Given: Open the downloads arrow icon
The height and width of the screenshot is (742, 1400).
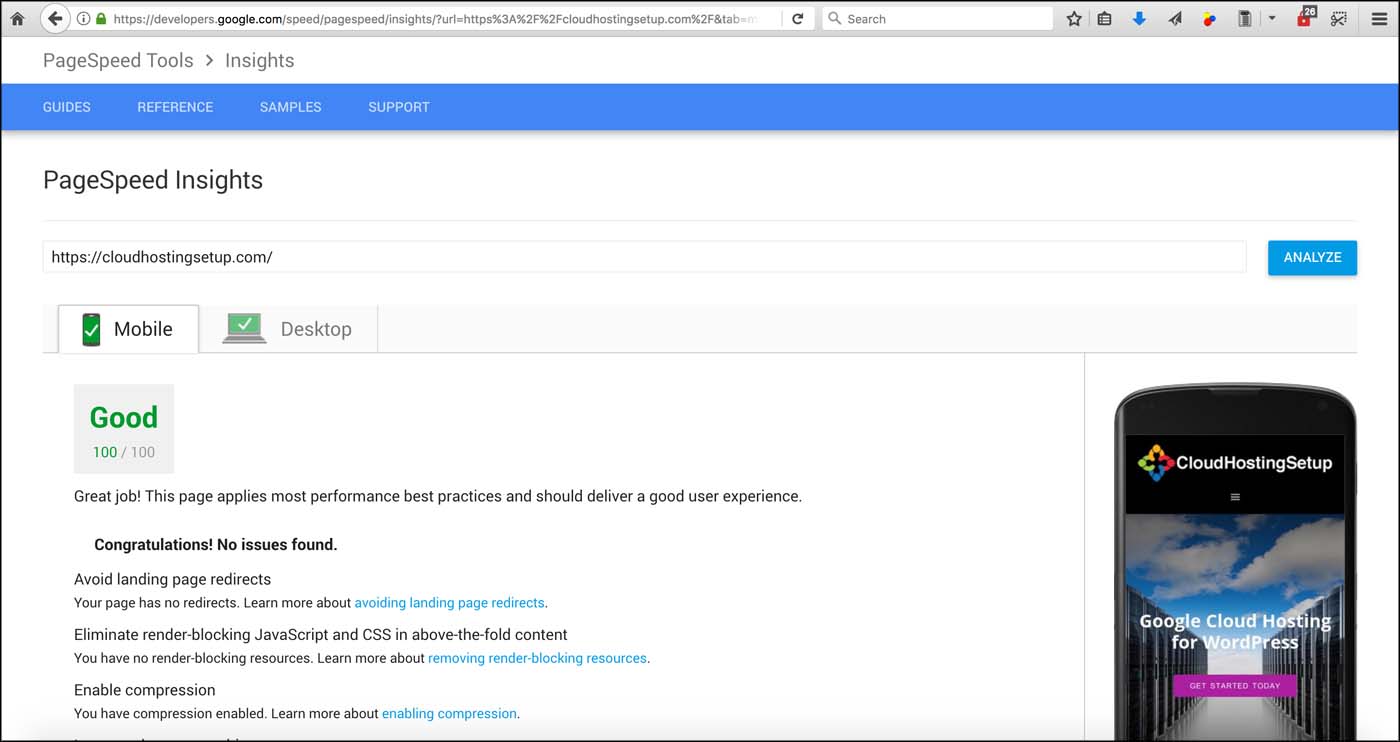Looking at the screenshot, I should click(1139, 18).
